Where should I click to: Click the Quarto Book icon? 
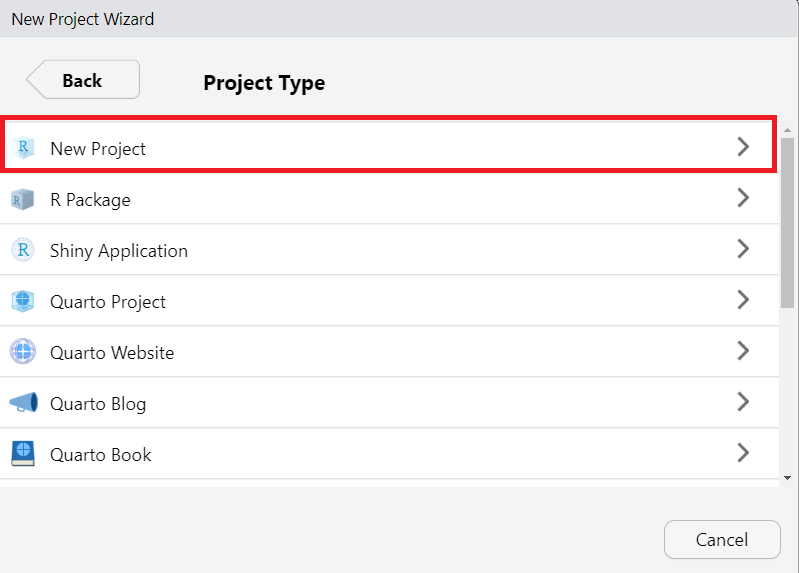[23, 454]
